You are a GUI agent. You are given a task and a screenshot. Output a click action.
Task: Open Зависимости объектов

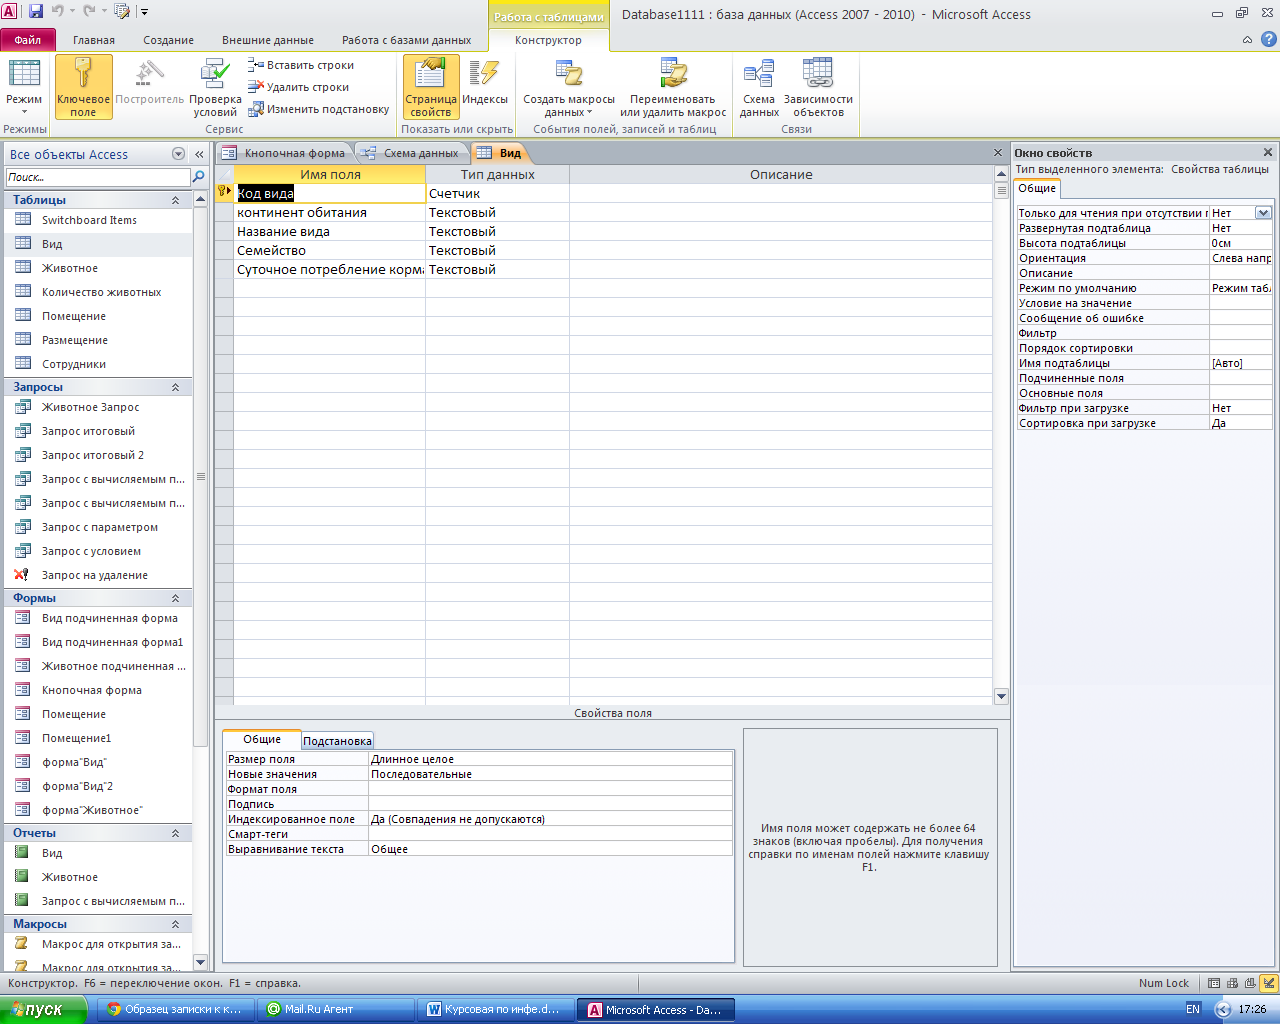coord(818,87)
